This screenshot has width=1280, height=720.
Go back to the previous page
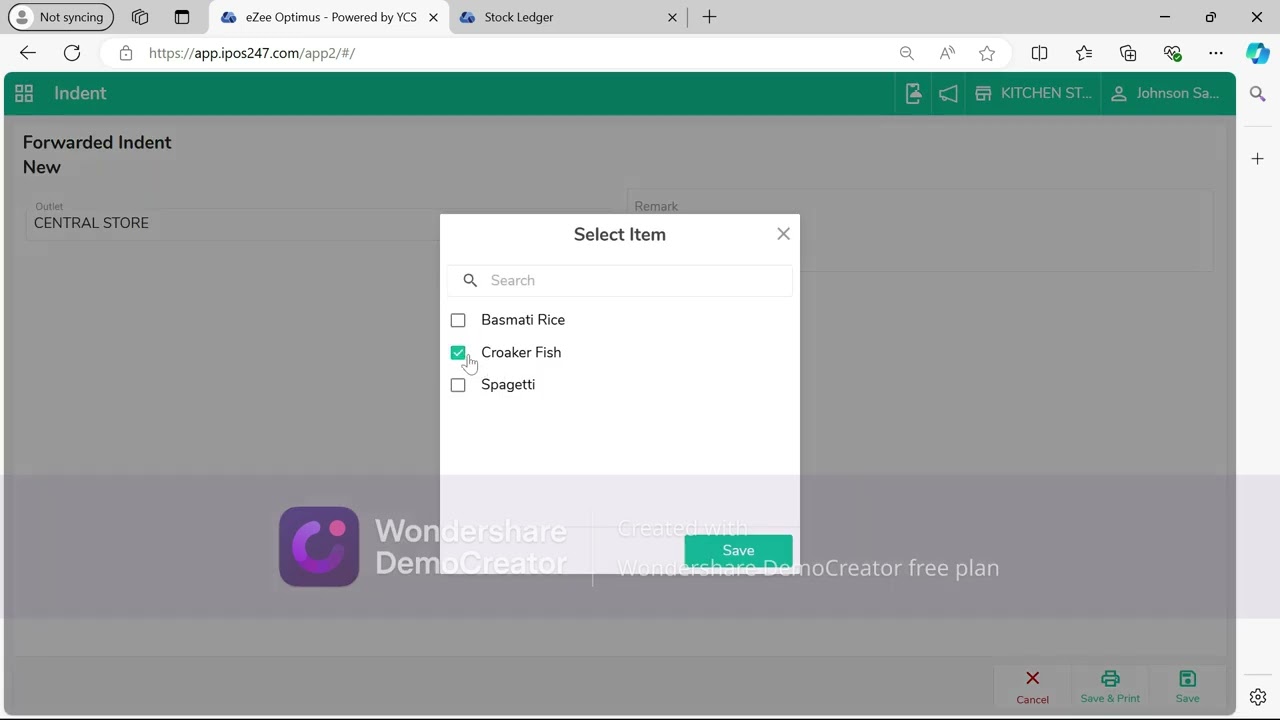(x=28, y=53)
